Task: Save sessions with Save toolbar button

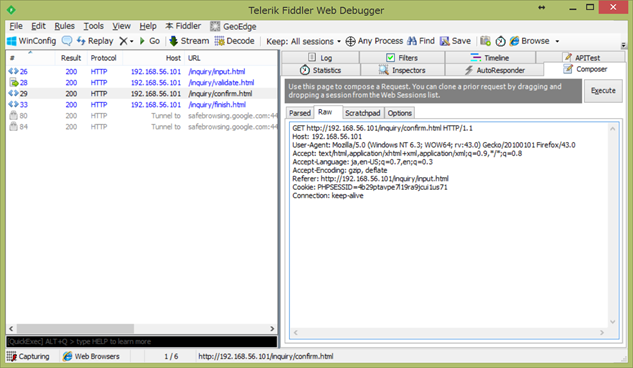Action: [x=455, y=41]
